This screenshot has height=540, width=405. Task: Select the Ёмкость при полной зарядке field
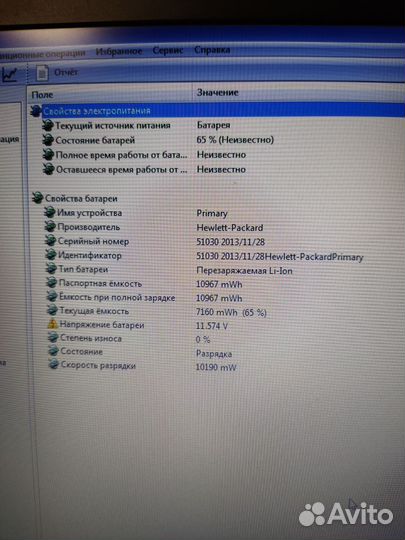click(x=117, y=297)
